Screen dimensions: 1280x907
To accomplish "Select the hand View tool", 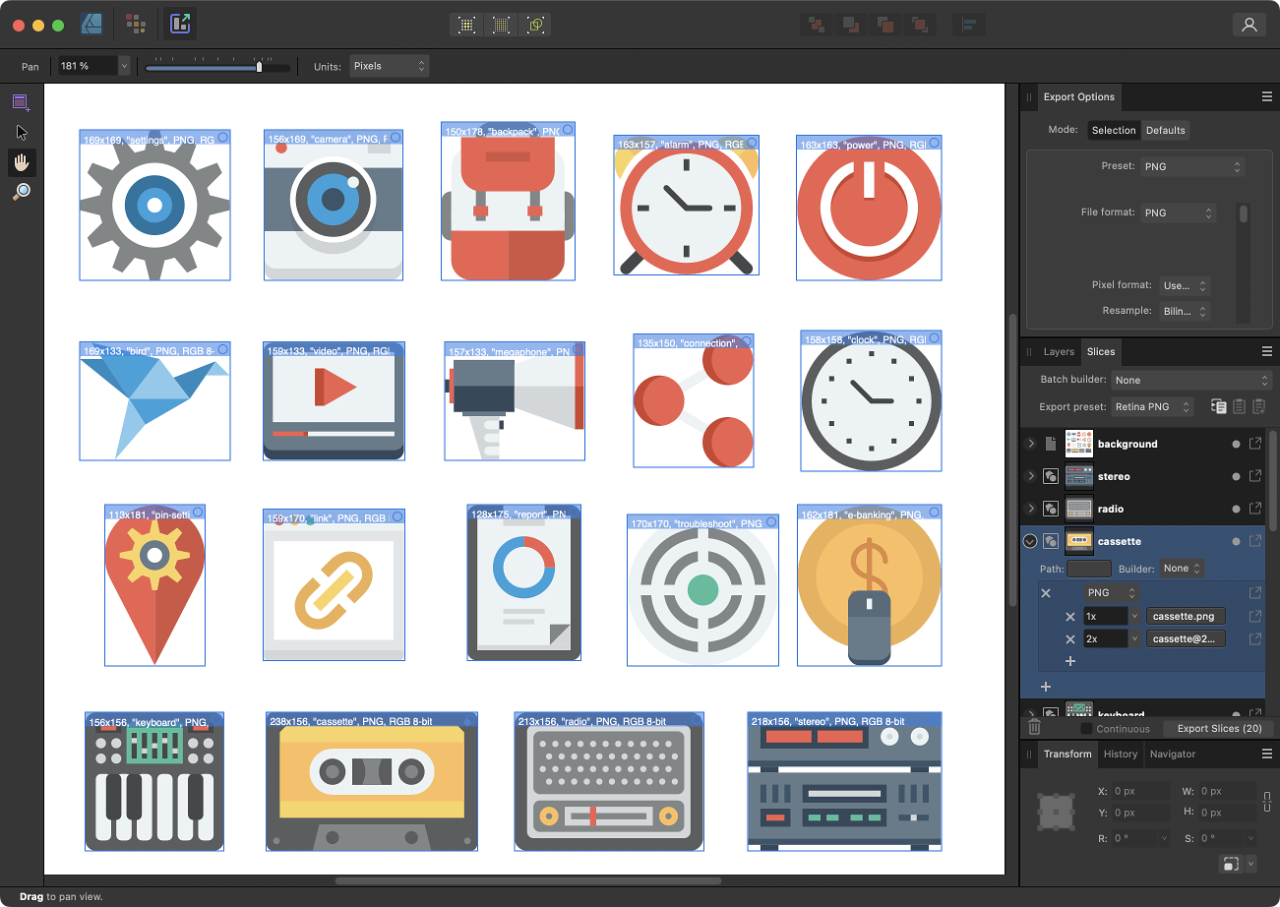I will point(21,162).
